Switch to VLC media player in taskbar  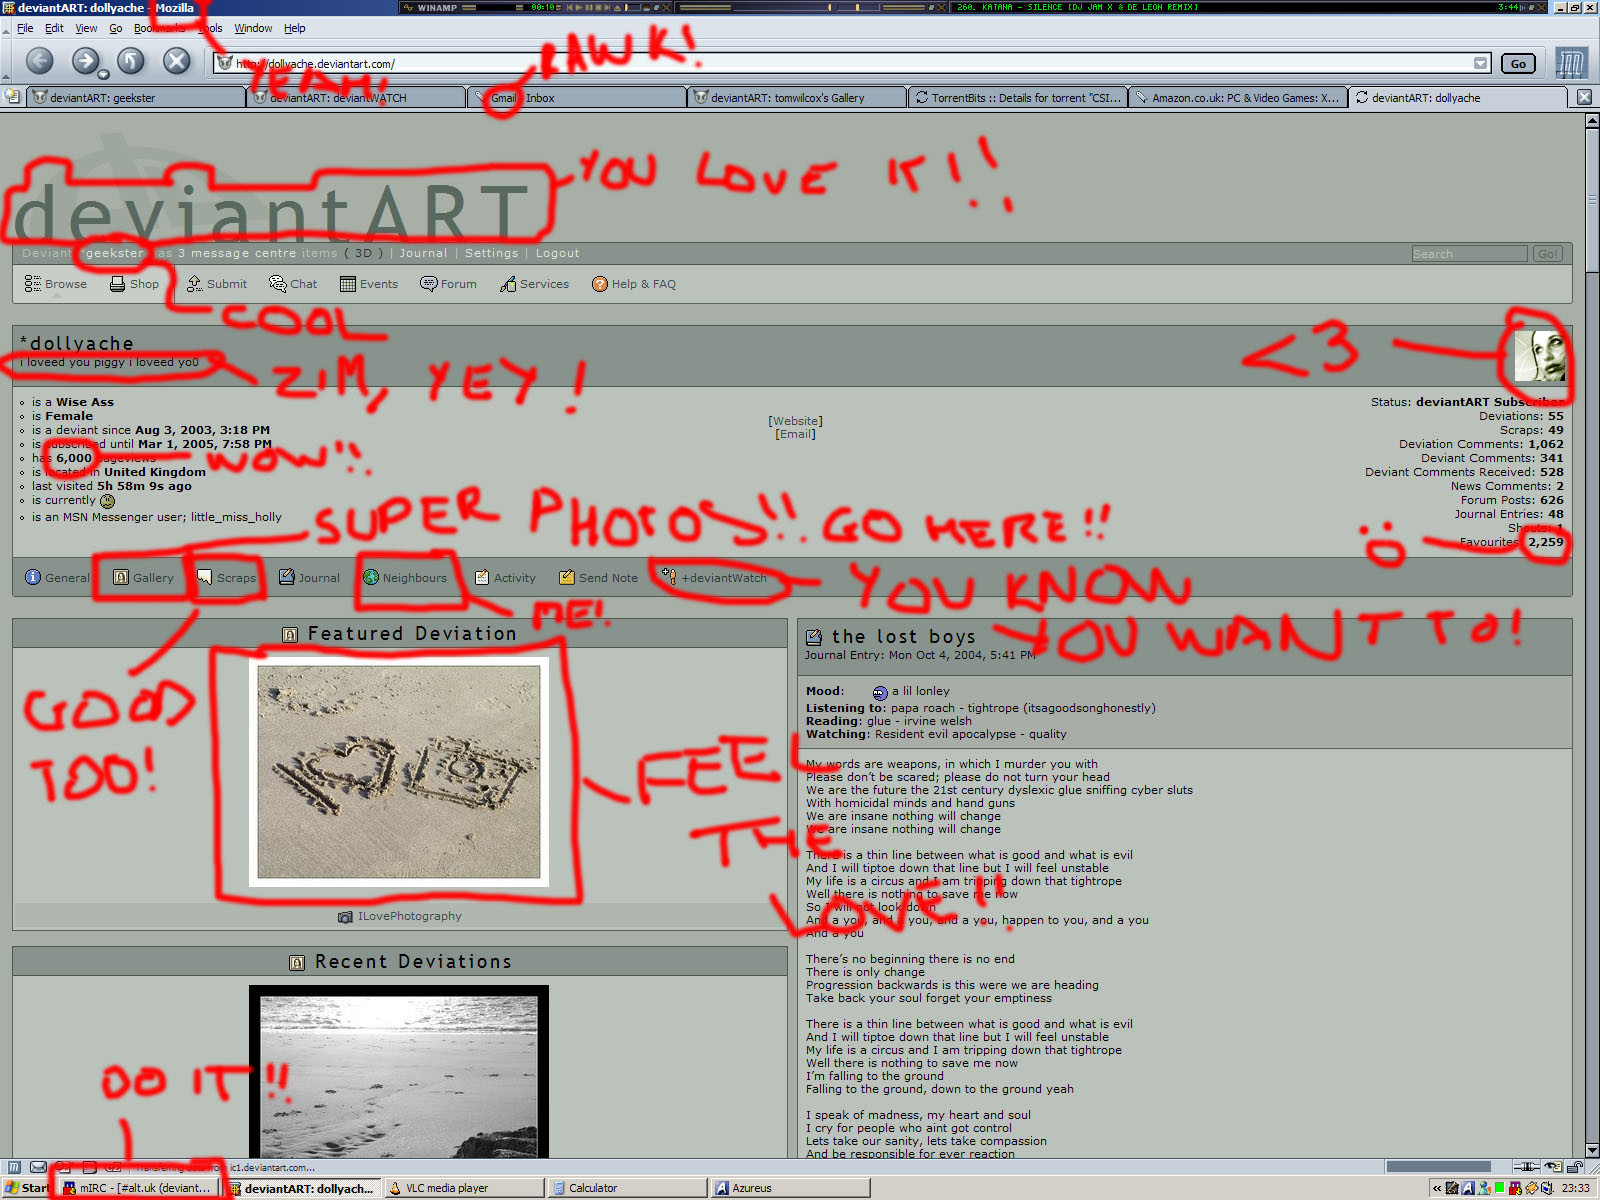click(464, 1188)
